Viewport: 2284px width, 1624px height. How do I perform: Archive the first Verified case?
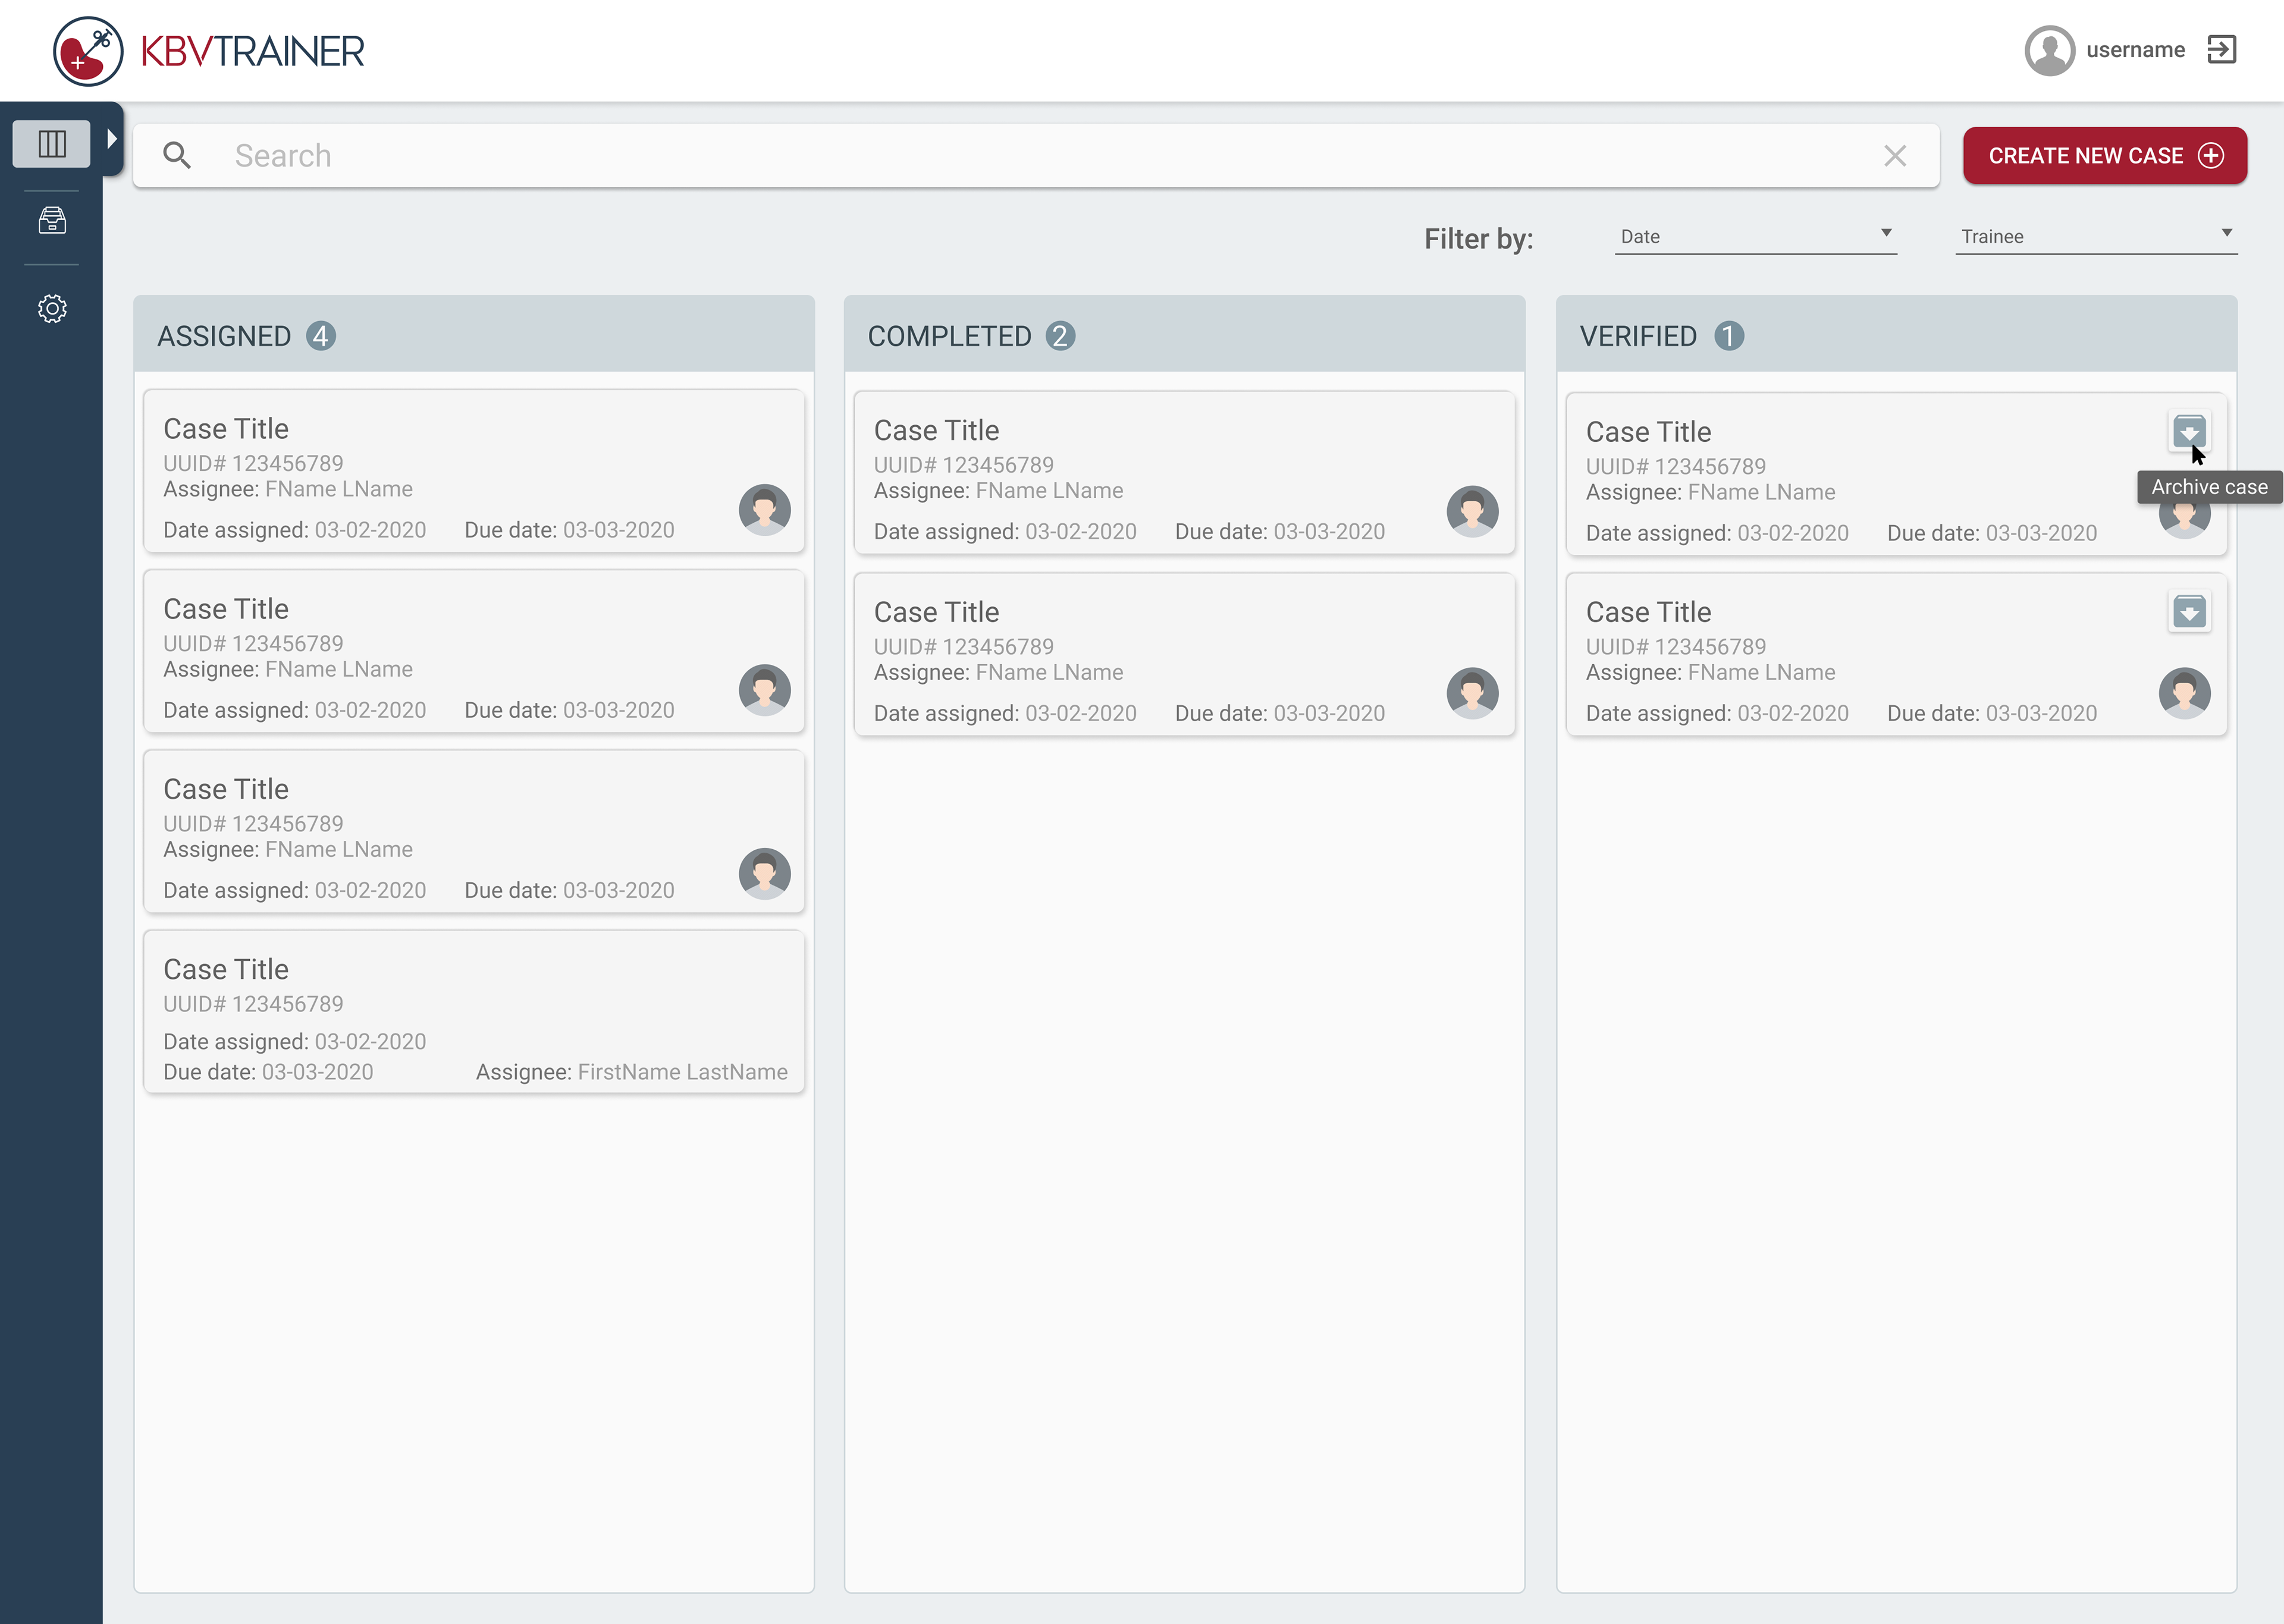(2189, 431)
